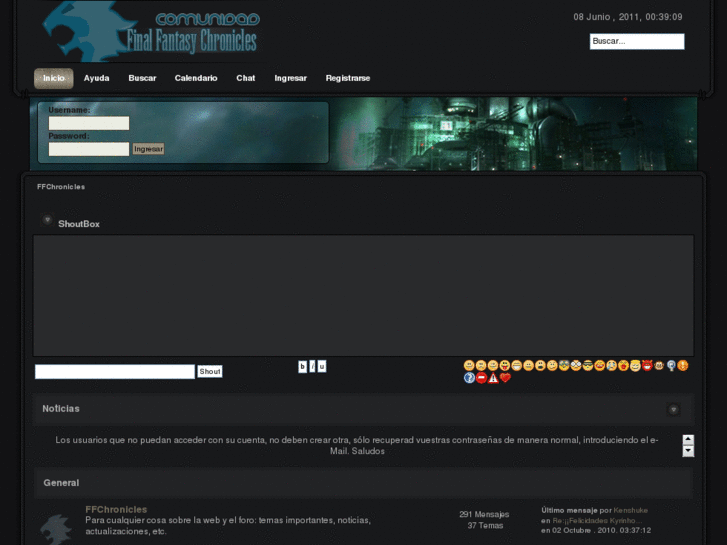This screenshot has width=727, height=545.
Task: Insert the smiley with colored nerd glasses
Action: [x=564, y=365]
